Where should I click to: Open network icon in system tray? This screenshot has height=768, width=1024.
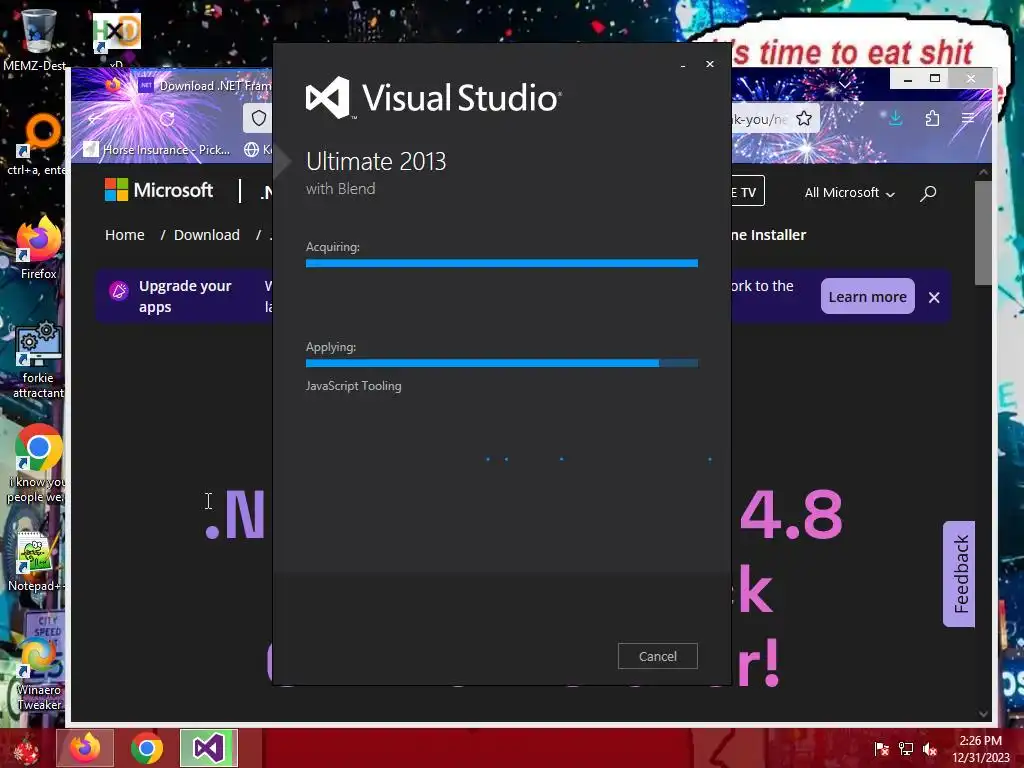coord(905,749)
